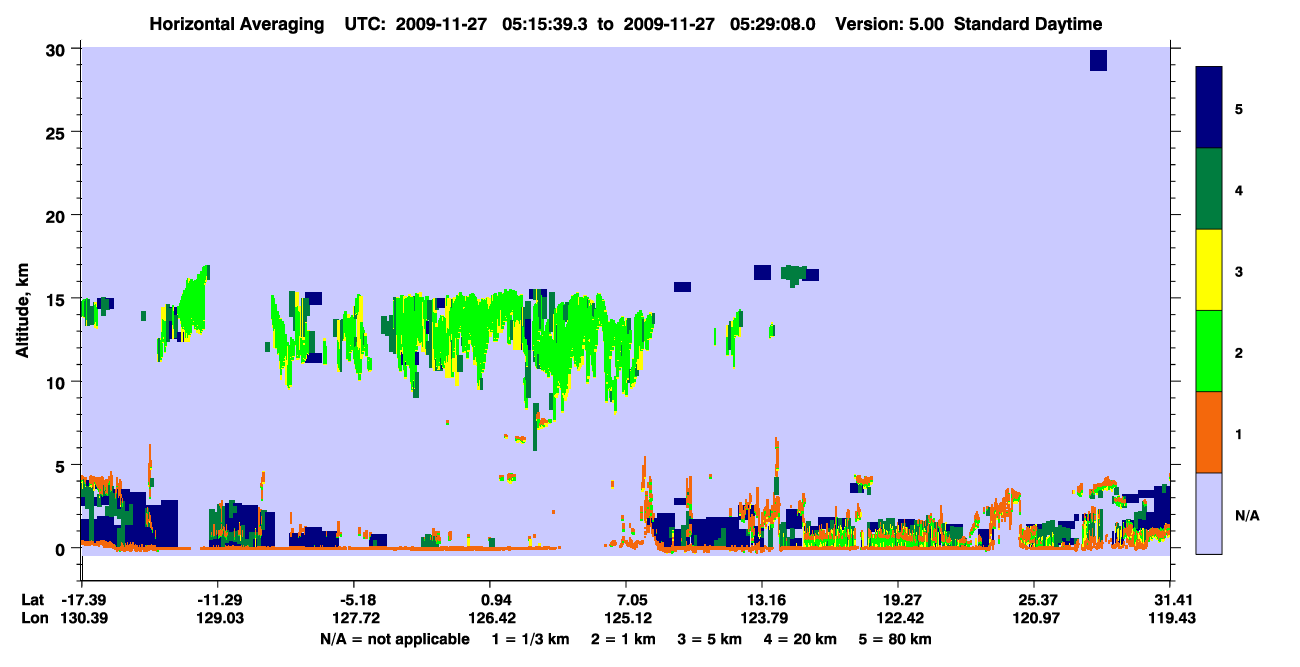
Task: Click the dark green colorbar segment labeled 4
Action: pos(1209,189)
